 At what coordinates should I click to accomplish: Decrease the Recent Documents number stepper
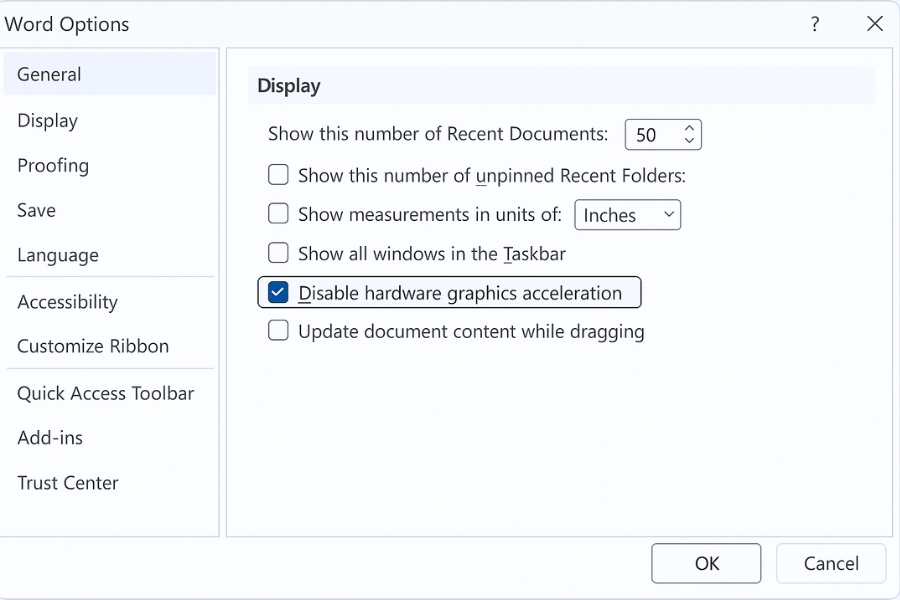[689, 141]
